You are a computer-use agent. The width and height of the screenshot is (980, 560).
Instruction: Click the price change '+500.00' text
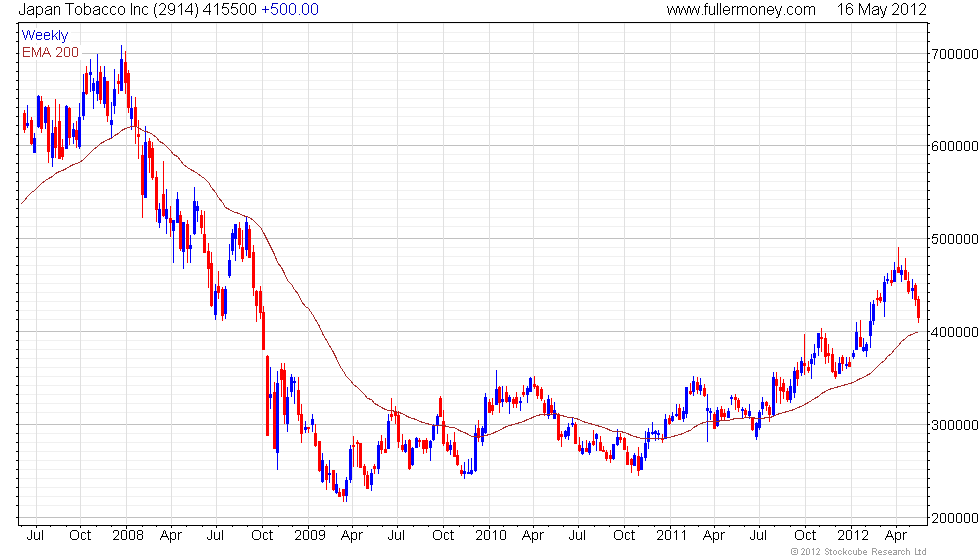(289, 9)
